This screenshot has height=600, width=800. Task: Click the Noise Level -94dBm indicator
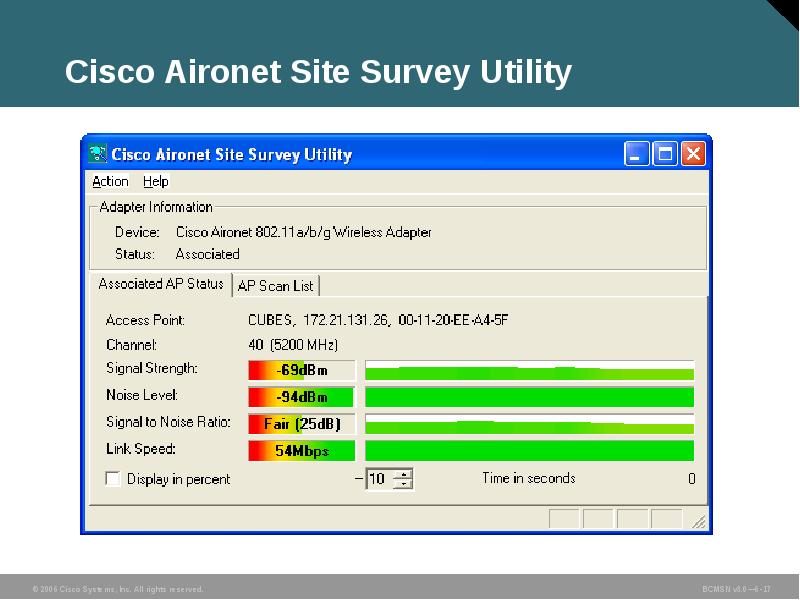(x=300, y=396)
